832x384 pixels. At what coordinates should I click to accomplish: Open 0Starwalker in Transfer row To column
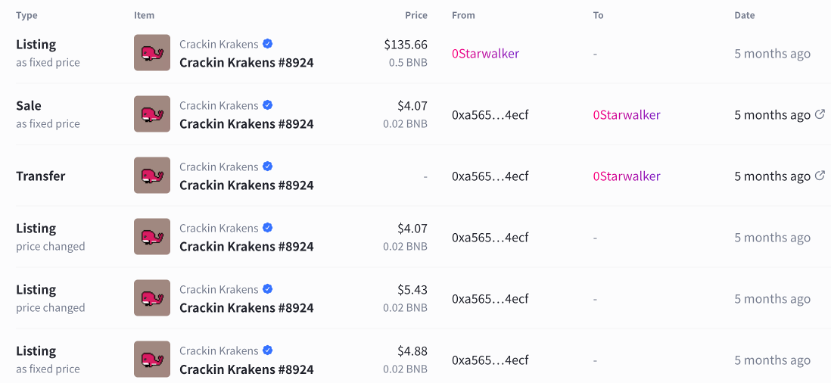click(627, 176)
